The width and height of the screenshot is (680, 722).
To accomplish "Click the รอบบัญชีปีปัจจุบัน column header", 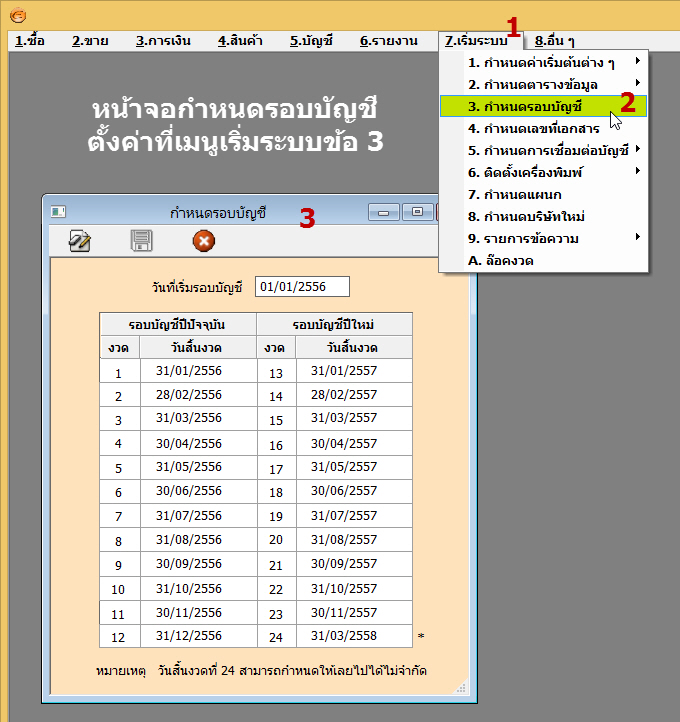I will click(x=178, y=324).
